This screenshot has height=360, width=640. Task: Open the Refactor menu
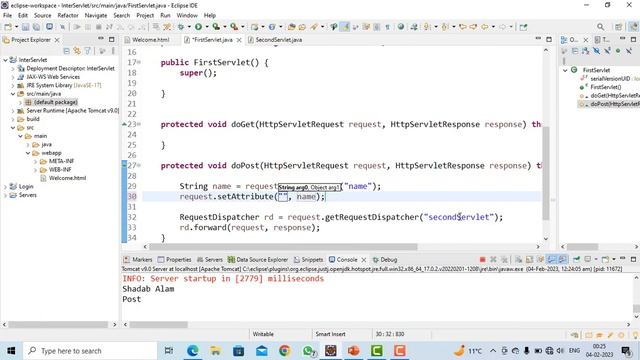68,15
